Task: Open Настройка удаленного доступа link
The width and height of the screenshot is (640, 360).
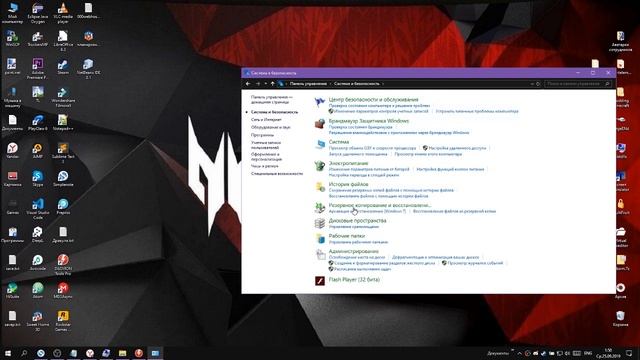Action: (x=457, y=148)
